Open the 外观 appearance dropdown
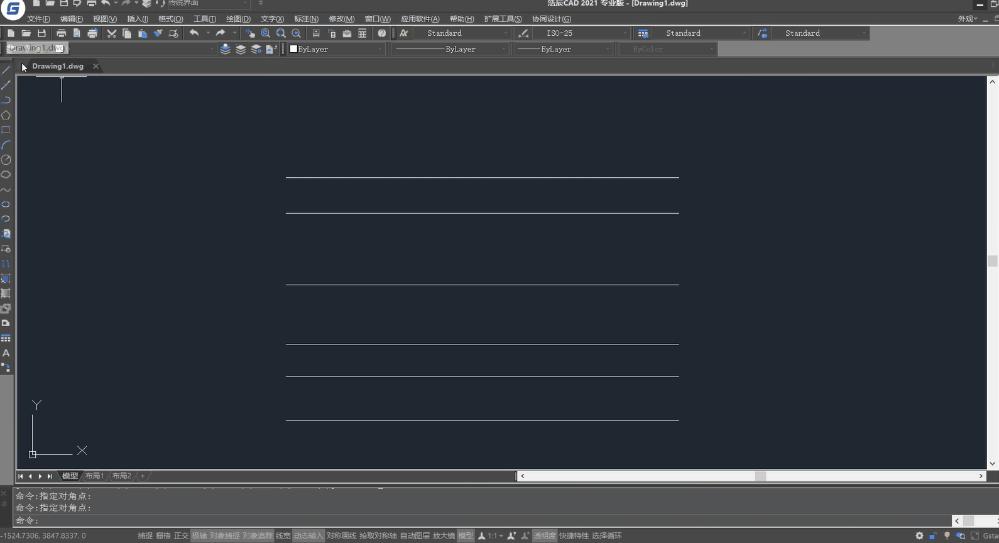The image size is (999, 543). 967,19
